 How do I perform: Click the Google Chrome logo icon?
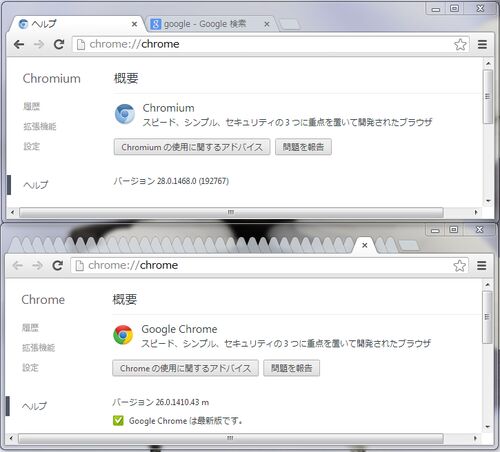pyautogui.click(x=123, y=335)
